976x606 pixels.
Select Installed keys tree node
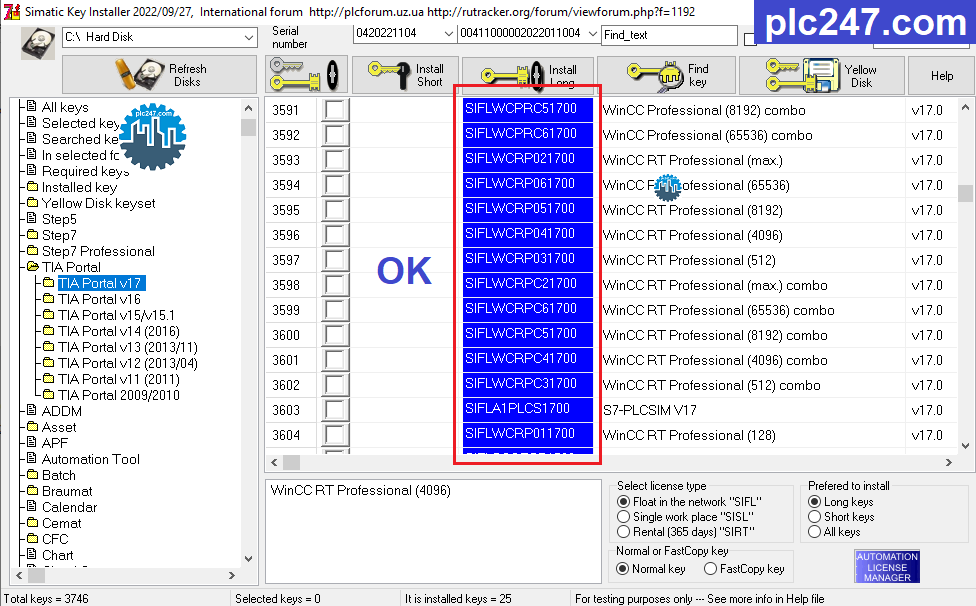click(x=79, y=187)
